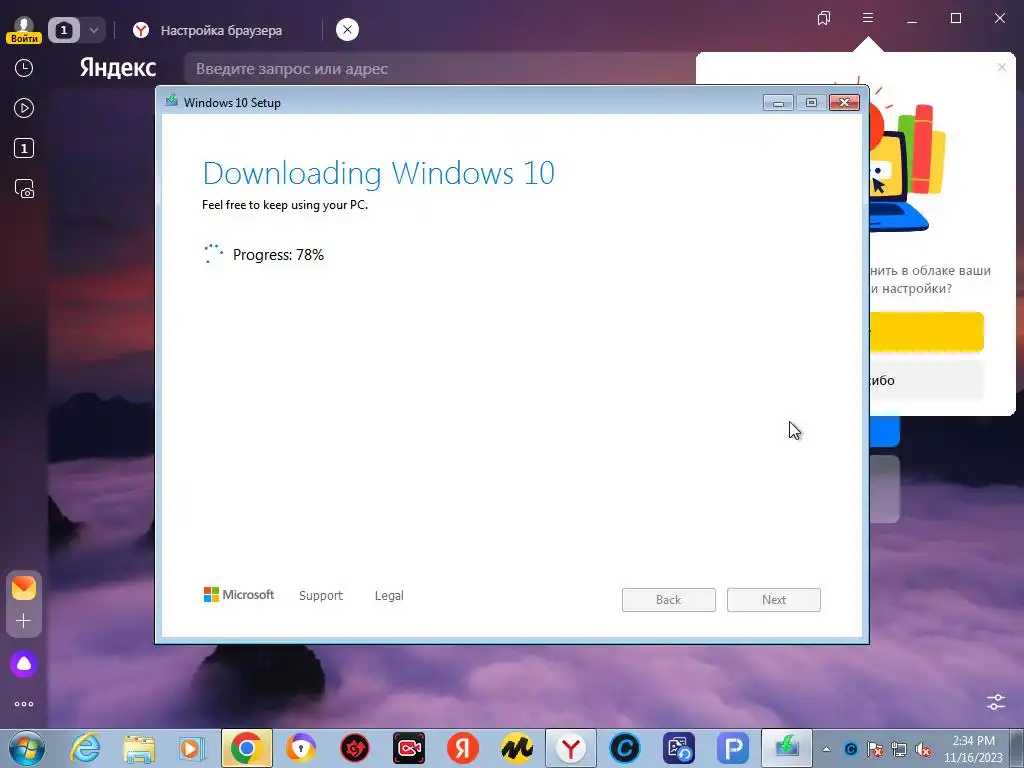This screenshot has height=768, width=1024.
Task: Open the sidebar more options dots
Action: [24, 704]
